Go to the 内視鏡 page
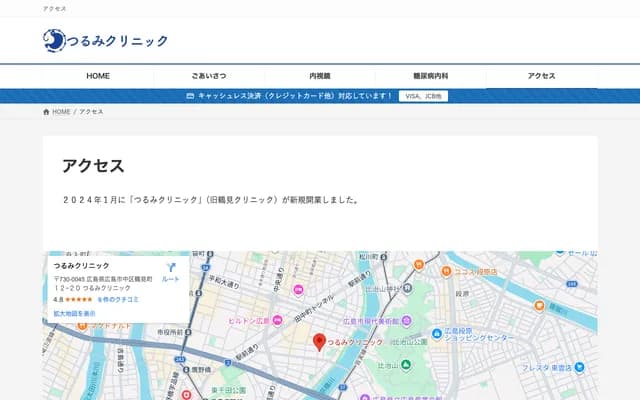Viewport: 640px width, 400px height. (x=320, y=76)
